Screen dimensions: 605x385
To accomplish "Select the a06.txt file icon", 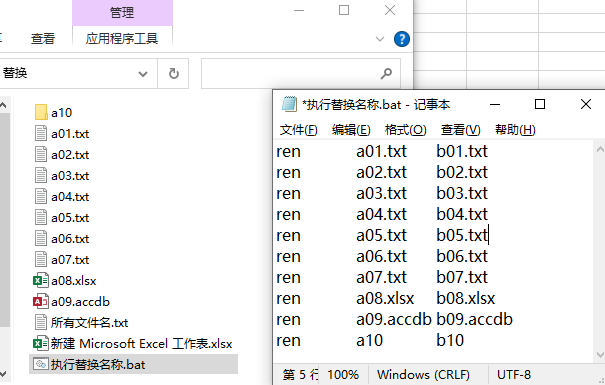I will (x=41, y=238).
